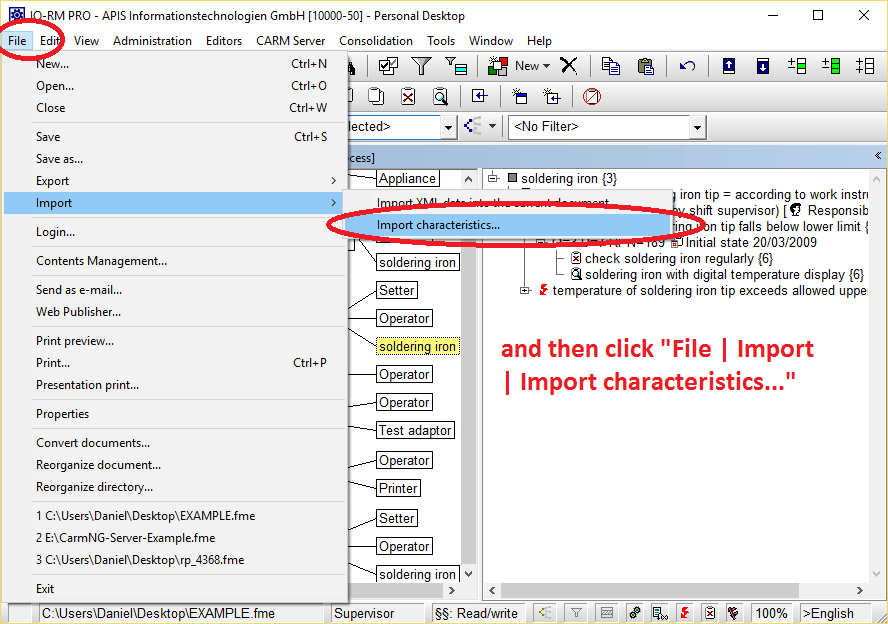Open recent file 'E:\CarmNG-Server-Example.fme'
The height and width of the screenshot is (624, 888).
click(x=174, y=538)
